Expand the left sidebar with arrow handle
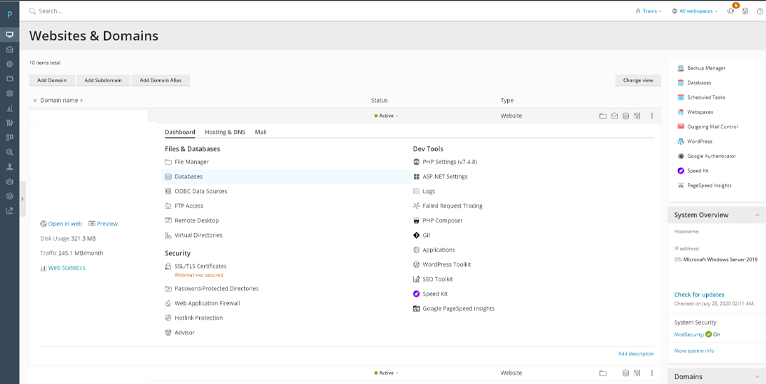The image size is (766, 384). coord(22,199)
